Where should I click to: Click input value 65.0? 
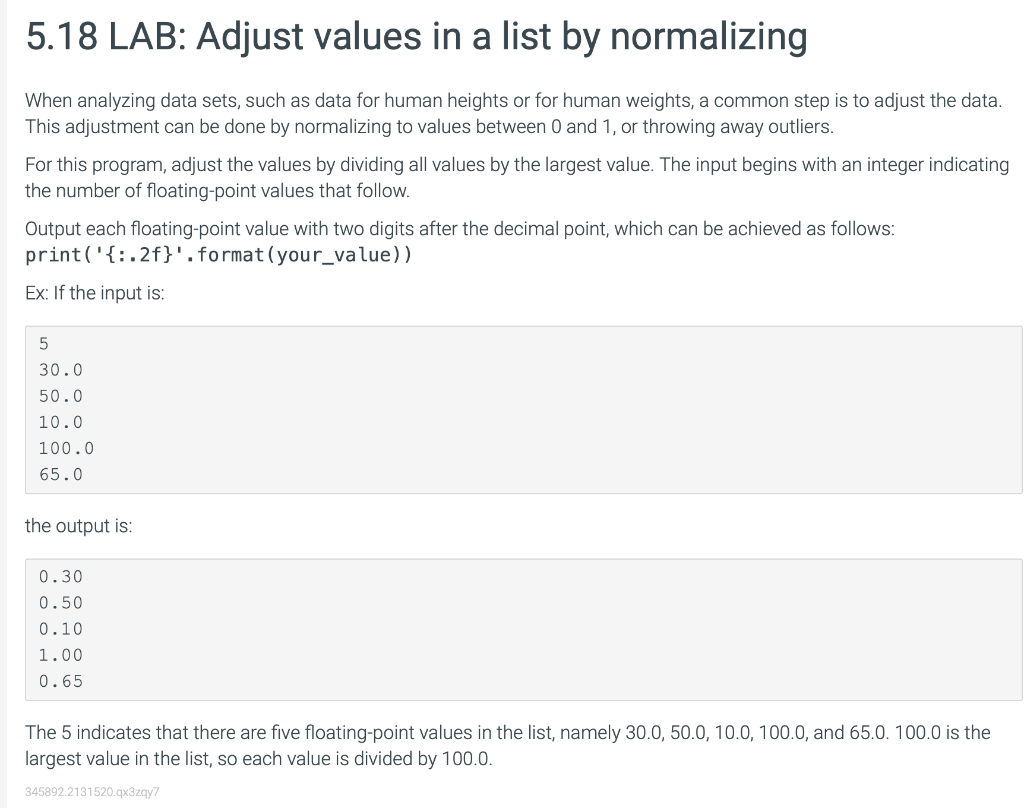(61, 475)
